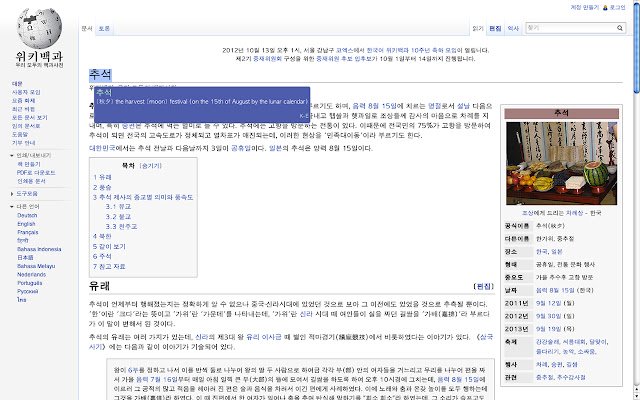The image size is (640, 400).
Task: Click the vertical scrollbar thumb
Action: [637, 47]
